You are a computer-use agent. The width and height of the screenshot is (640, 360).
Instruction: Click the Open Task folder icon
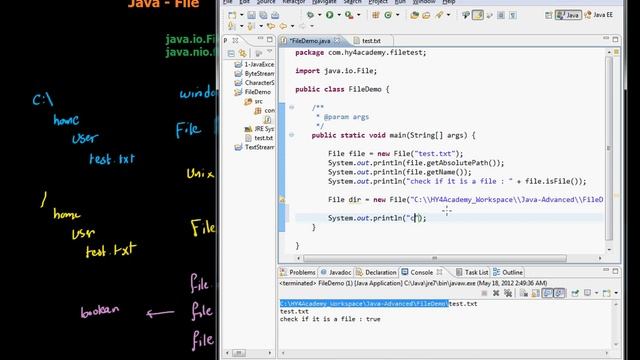pos(426,15)
